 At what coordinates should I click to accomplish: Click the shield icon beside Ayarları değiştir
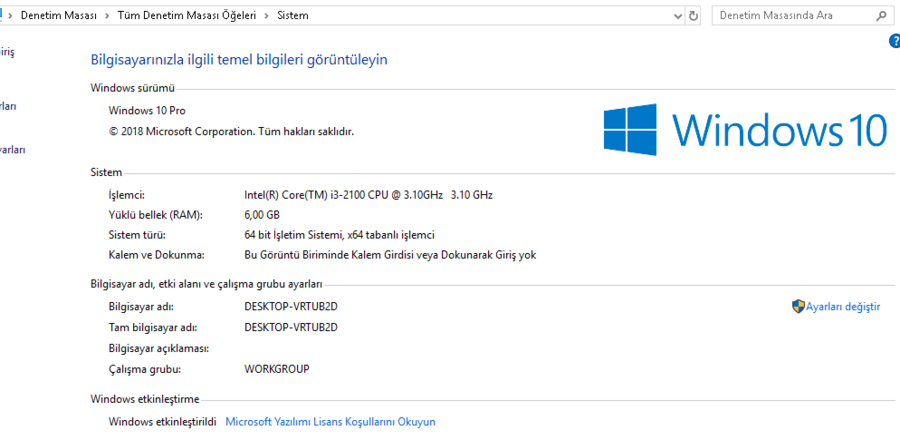coord(798,306)
